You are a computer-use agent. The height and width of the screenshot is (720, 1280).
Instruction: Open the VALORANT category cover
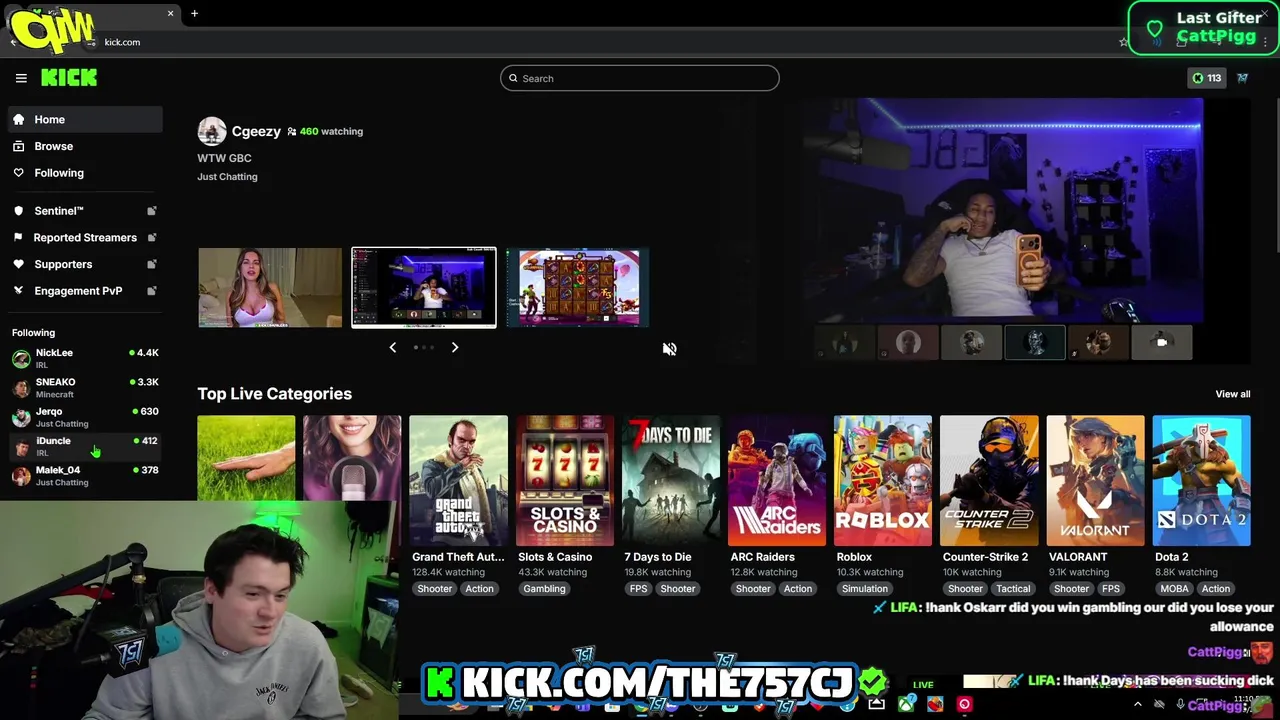pyautogui.click(x=1095, y=480)
